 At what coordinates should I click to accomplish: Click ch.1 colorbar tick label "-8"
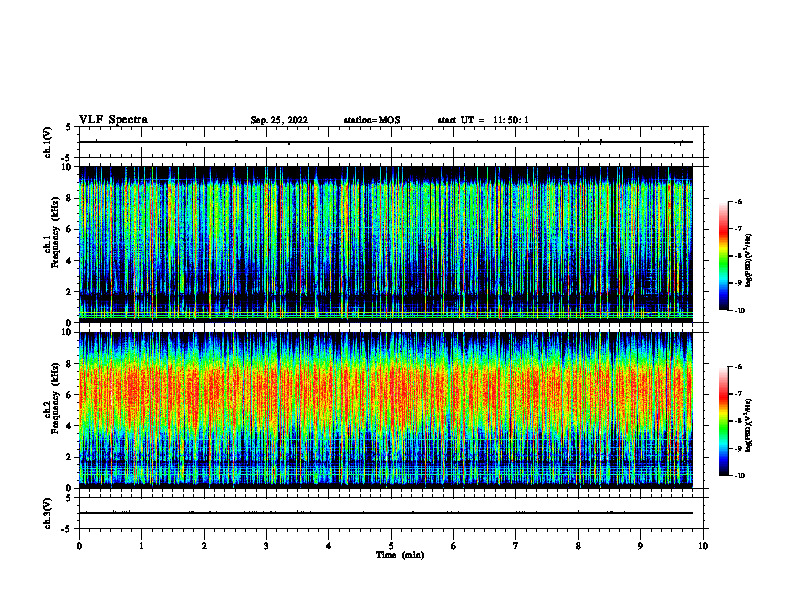[738, 256]
